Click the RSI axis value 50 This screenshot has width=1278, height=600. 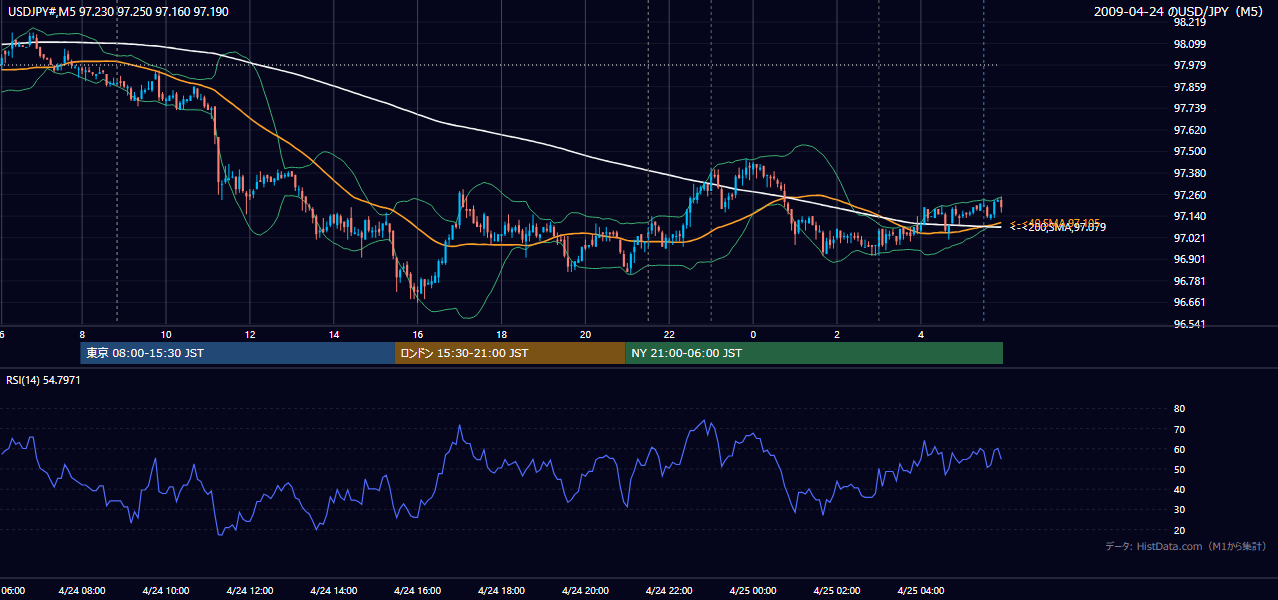1179,469
